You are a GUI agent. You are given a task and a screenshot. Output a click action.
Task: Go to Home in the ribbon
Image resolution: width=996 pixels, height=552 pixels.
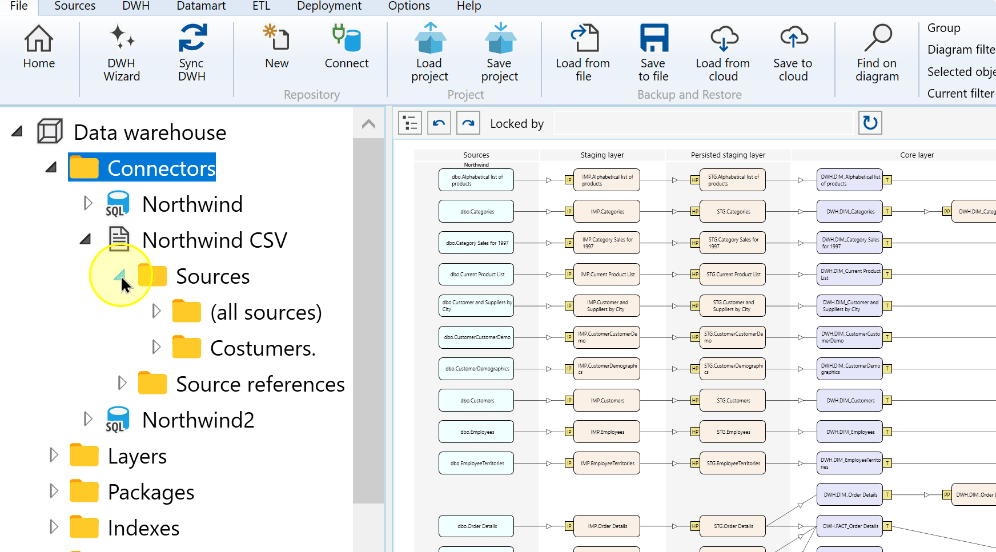click(x=39, y=48)
